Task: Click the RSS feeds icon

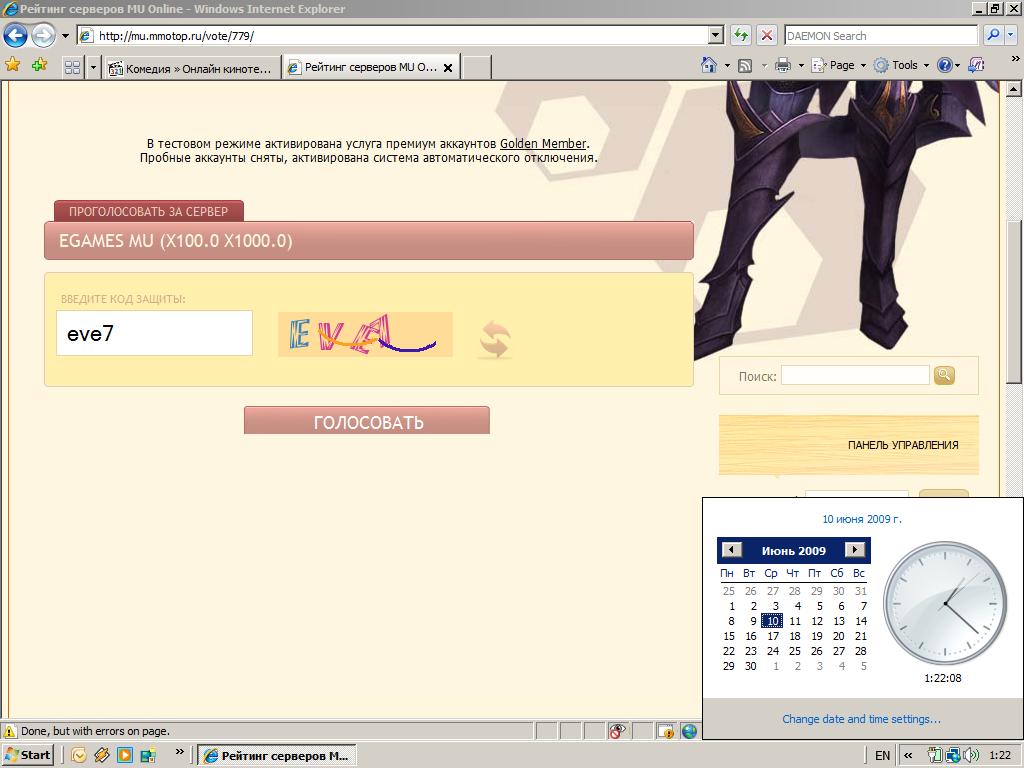Action: (744, 65)
